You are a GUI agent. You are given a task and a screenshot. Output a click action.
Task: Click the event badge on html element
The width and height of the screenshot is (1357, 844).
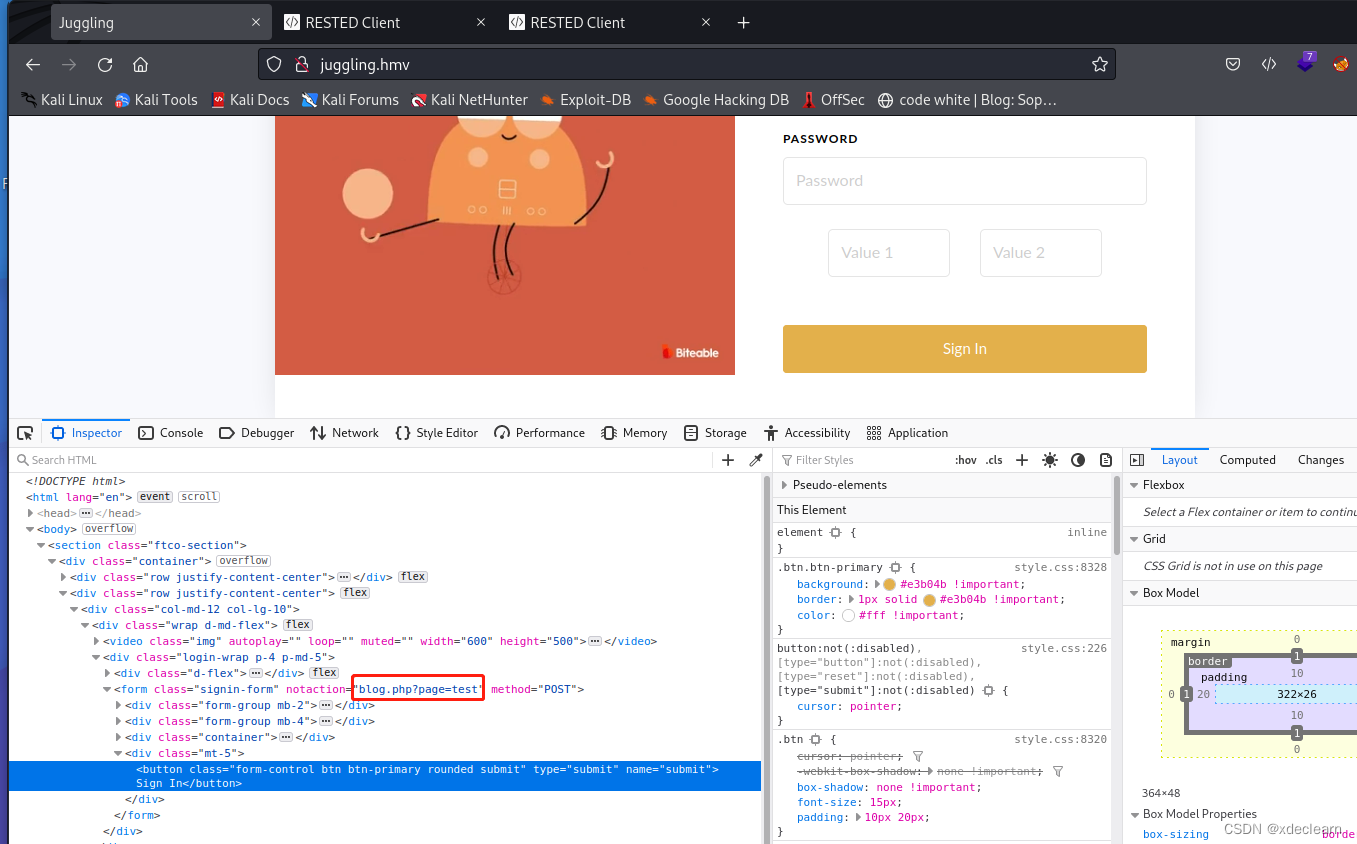155,497
